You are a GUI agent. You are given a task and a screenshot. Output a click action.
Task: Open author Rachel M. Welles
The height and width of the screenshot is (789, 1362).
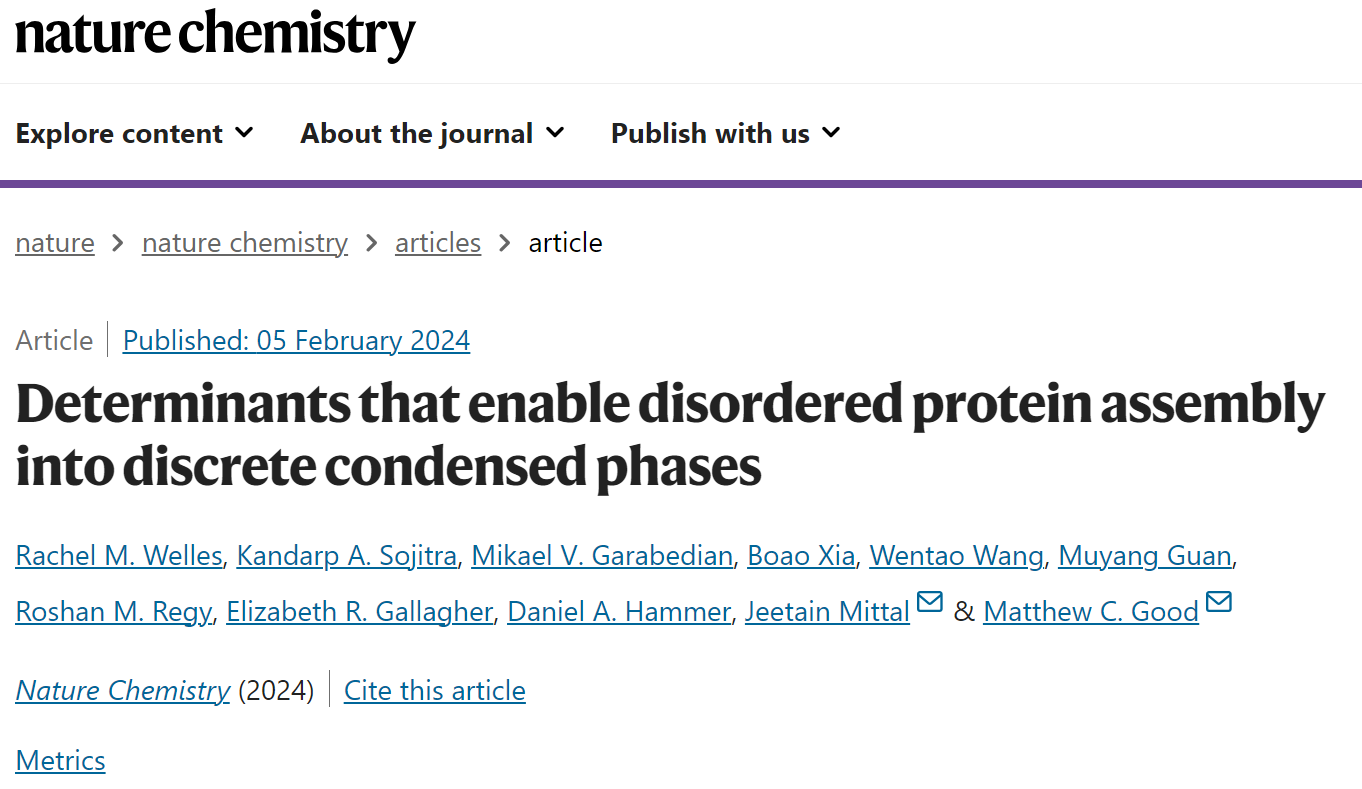coord(119,556)
